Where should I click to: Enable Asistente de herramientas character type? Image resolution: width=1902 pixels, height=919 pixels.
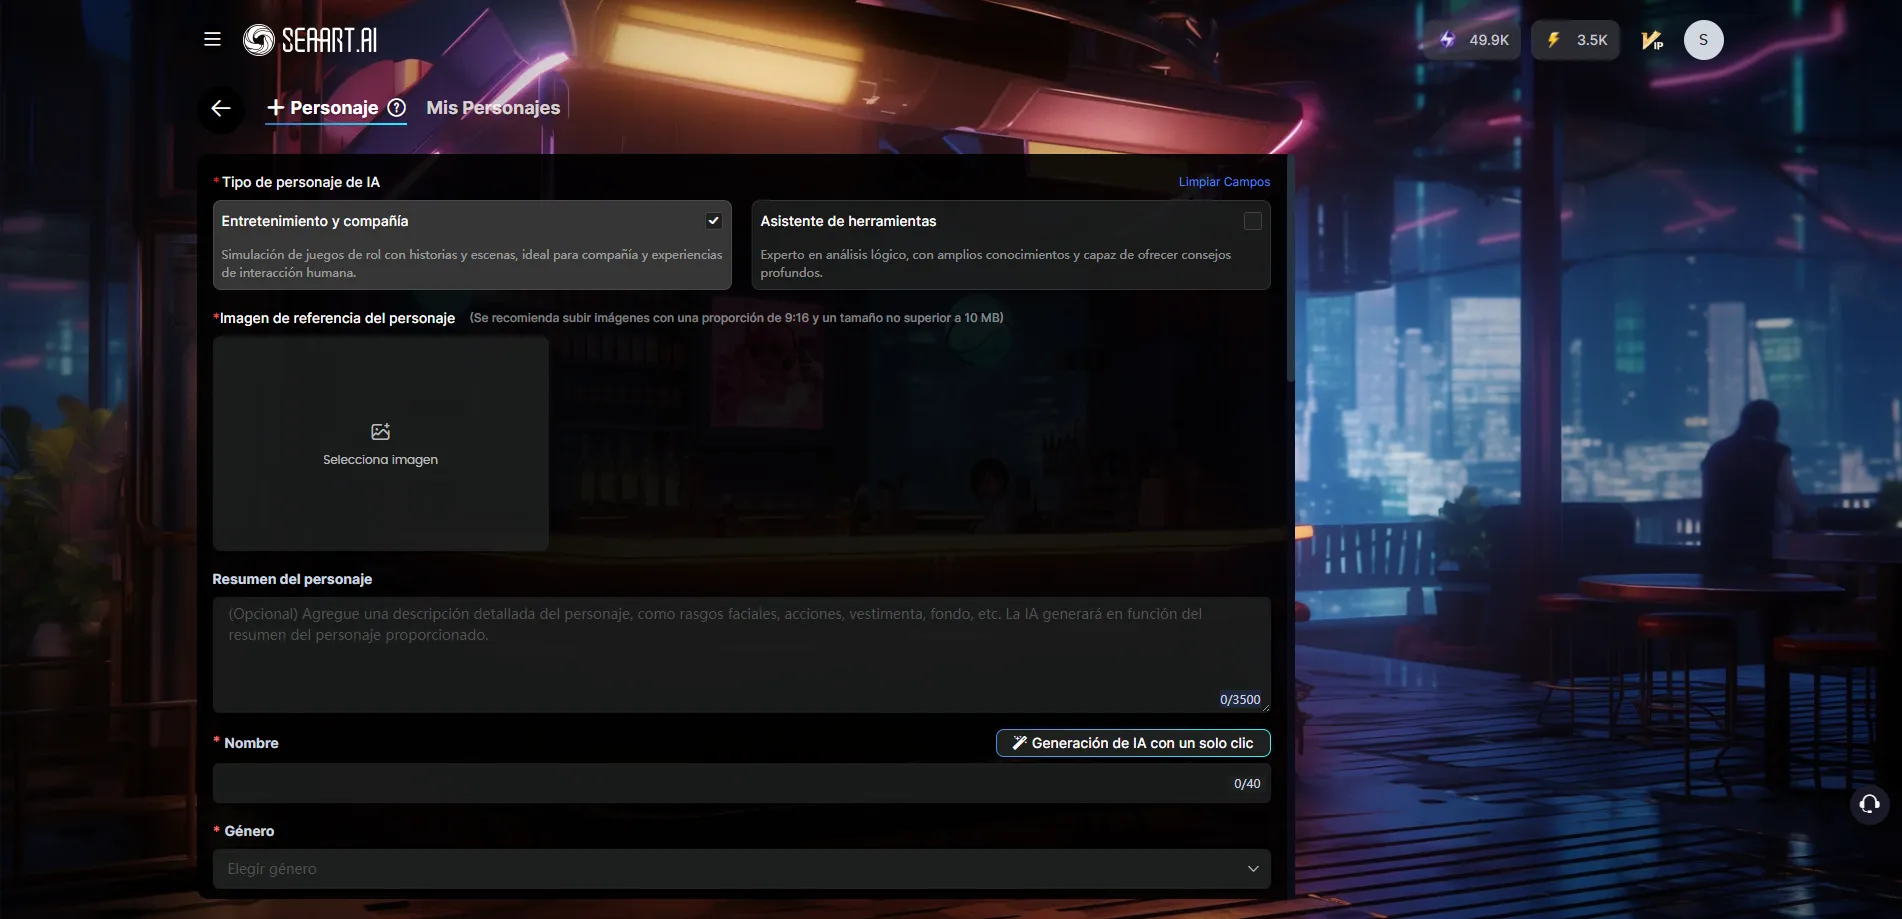click(1252, 221)
